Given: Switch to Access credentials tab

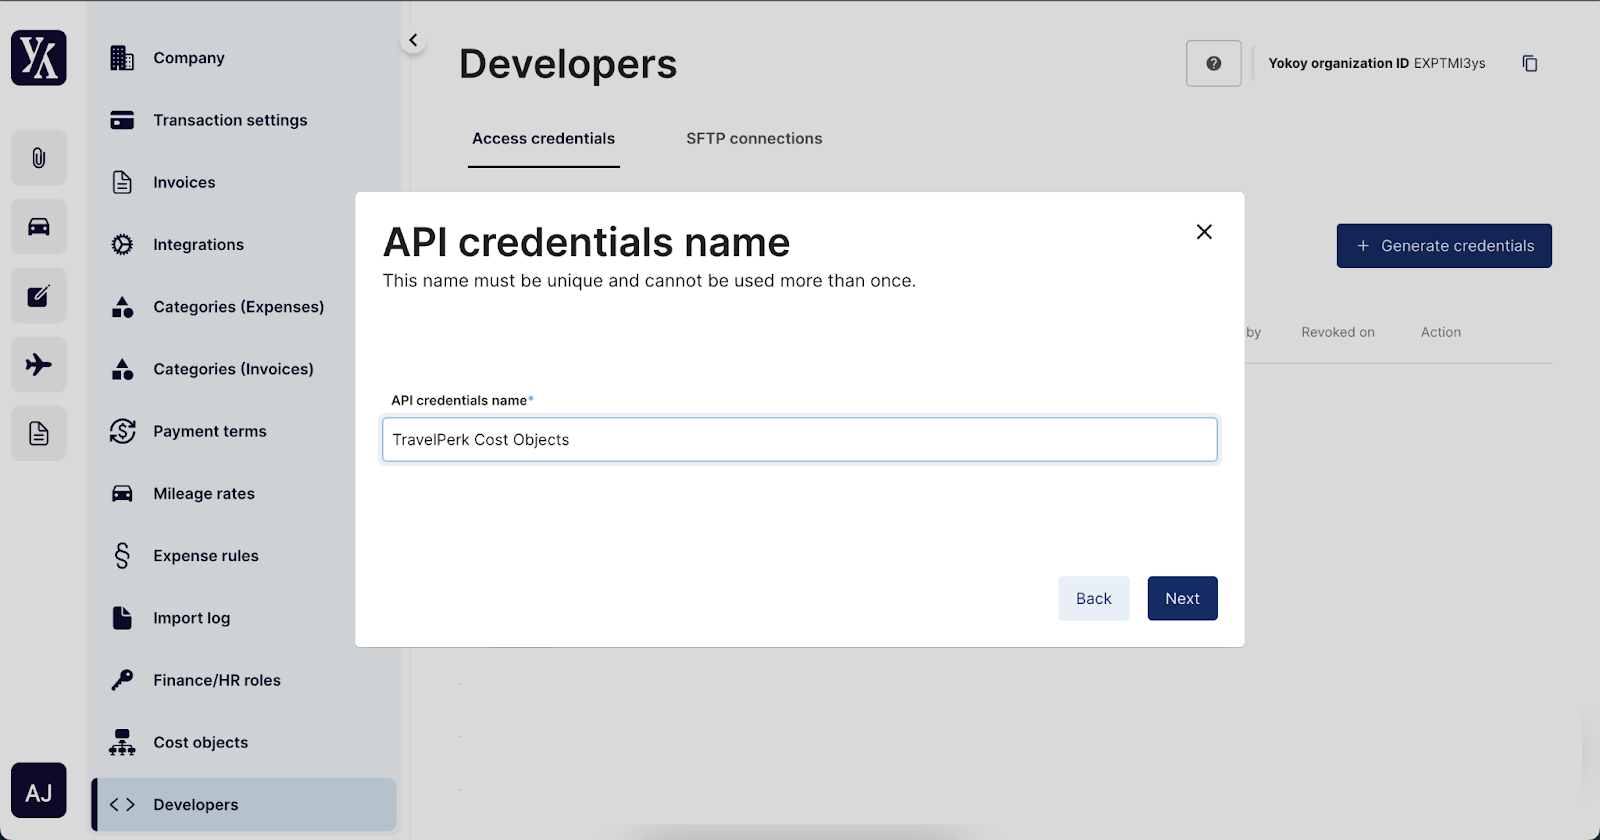Looking at the screenshot, I should (543, 139).
